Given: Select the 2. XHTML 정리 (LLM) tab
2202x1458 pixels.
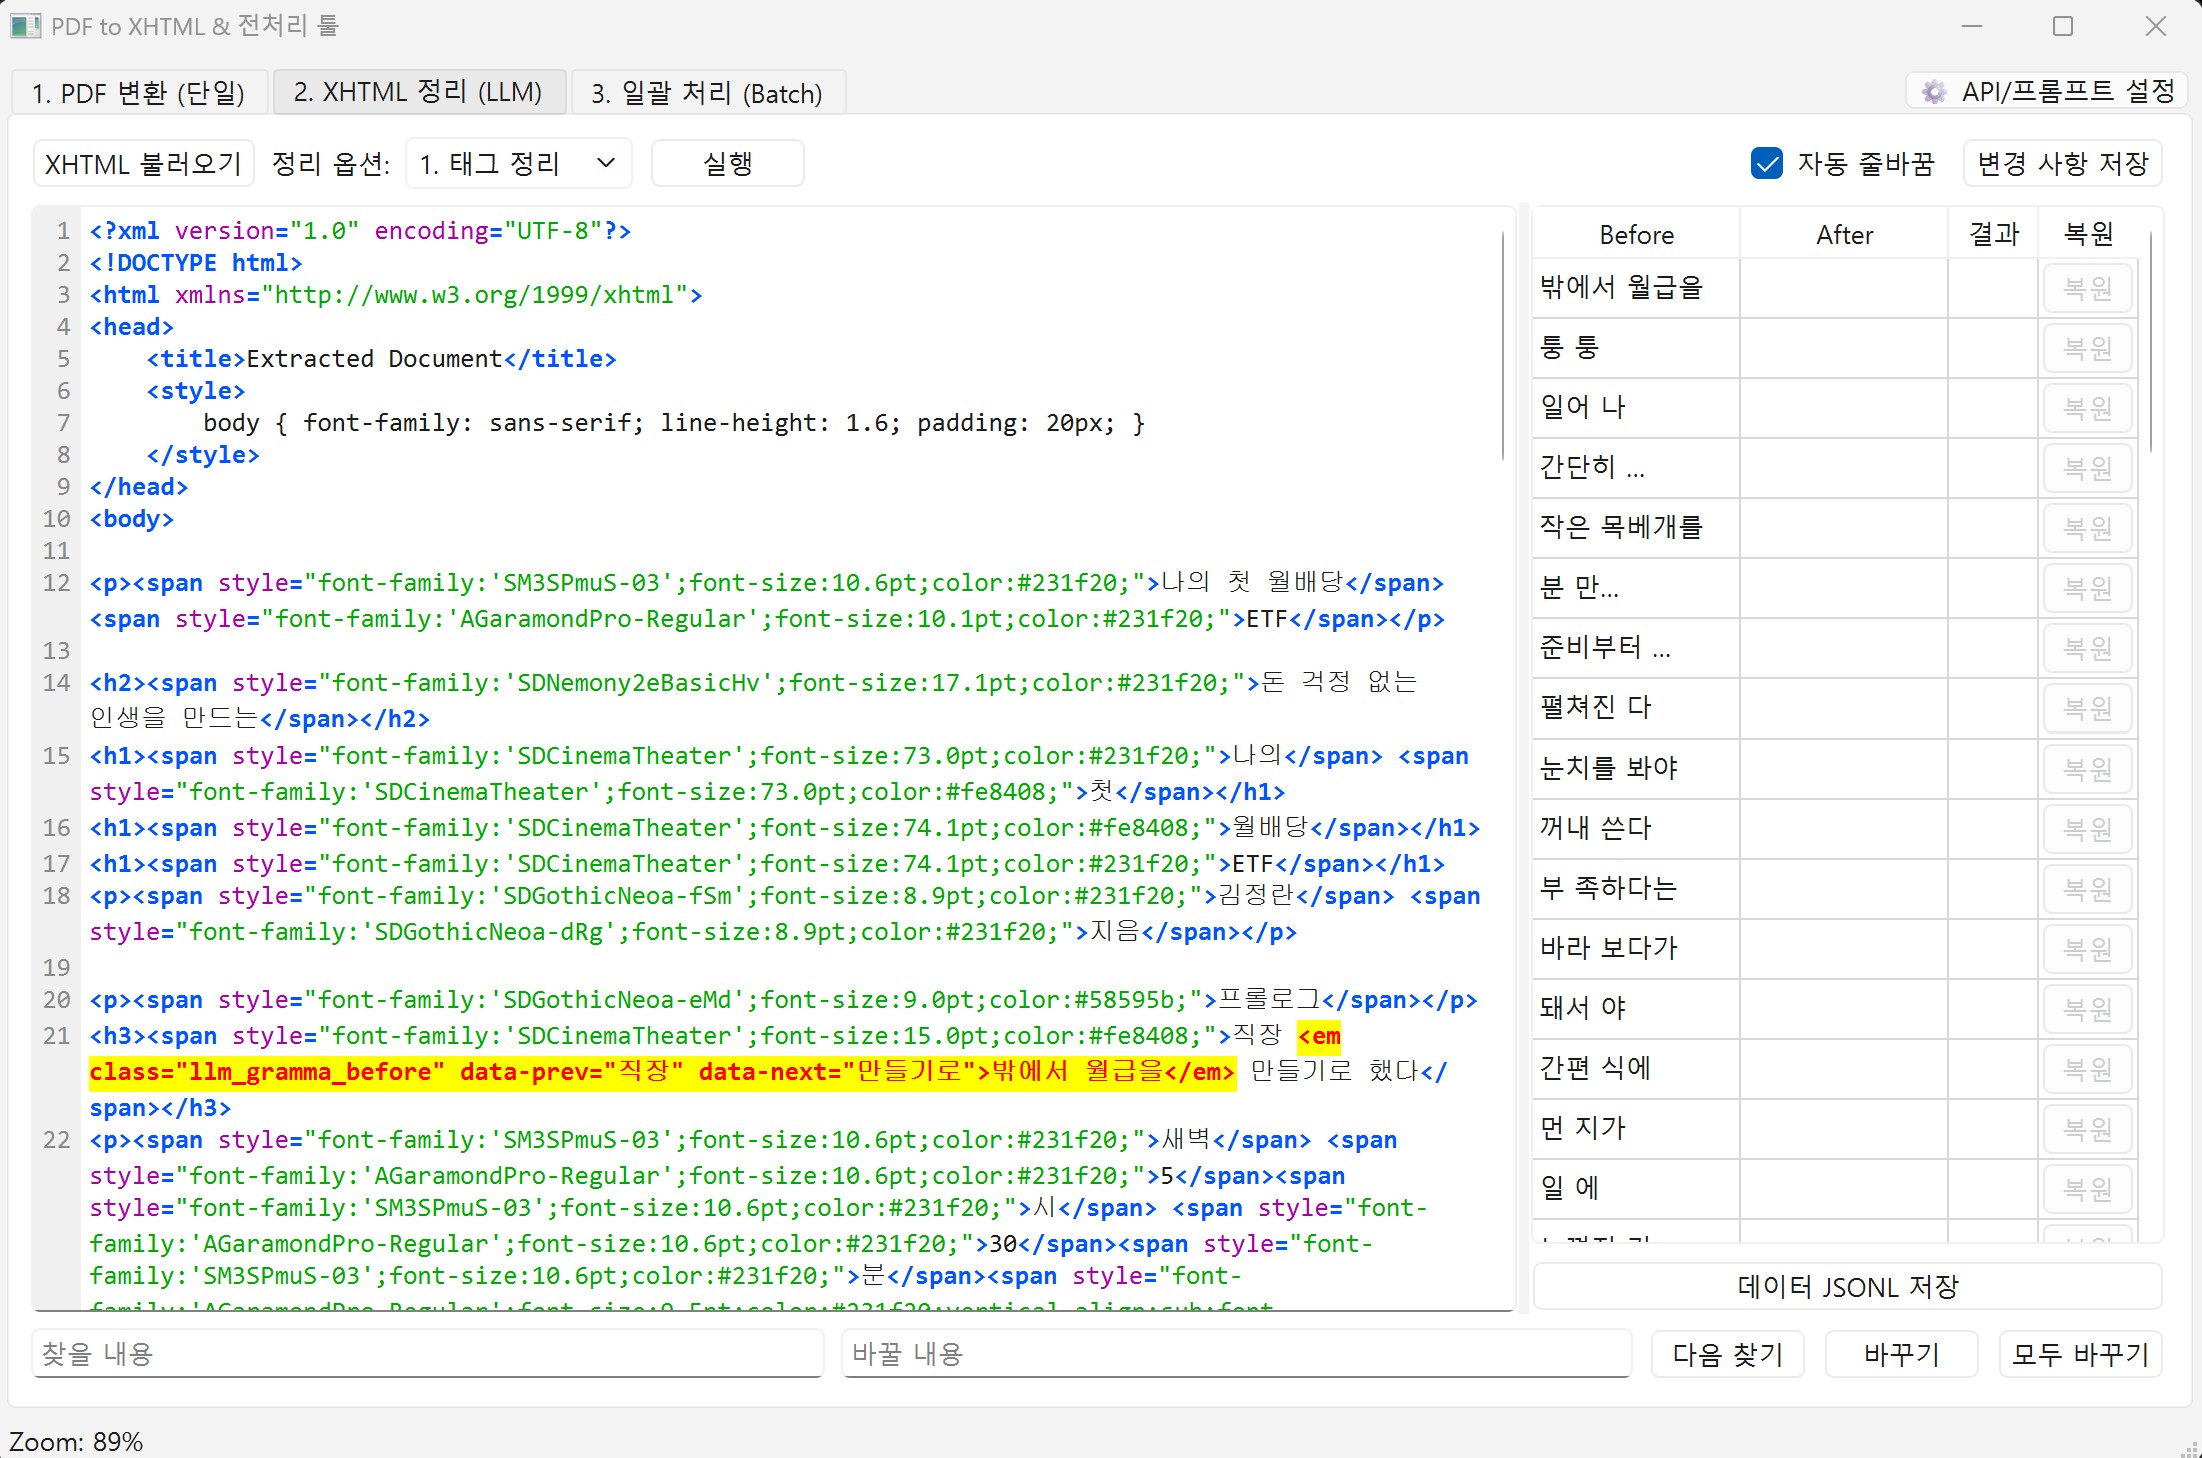Looking at the screenshot, I should (418, 93).
